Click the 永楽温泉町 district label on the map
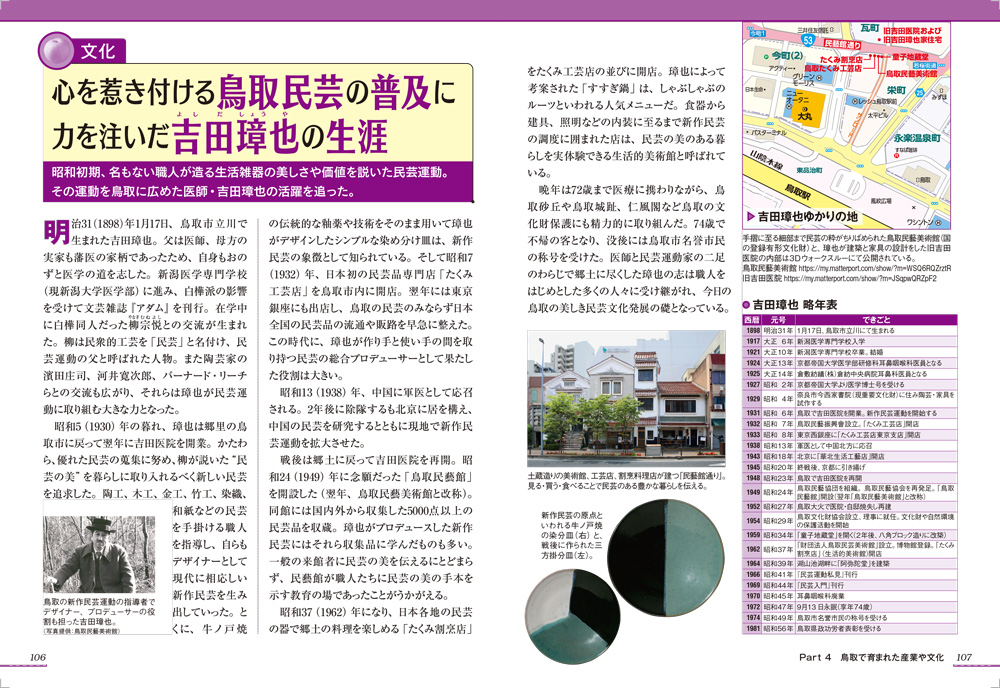Image resolution: width=1000 pixels, height=688 pixels. [x=916, y=138]
